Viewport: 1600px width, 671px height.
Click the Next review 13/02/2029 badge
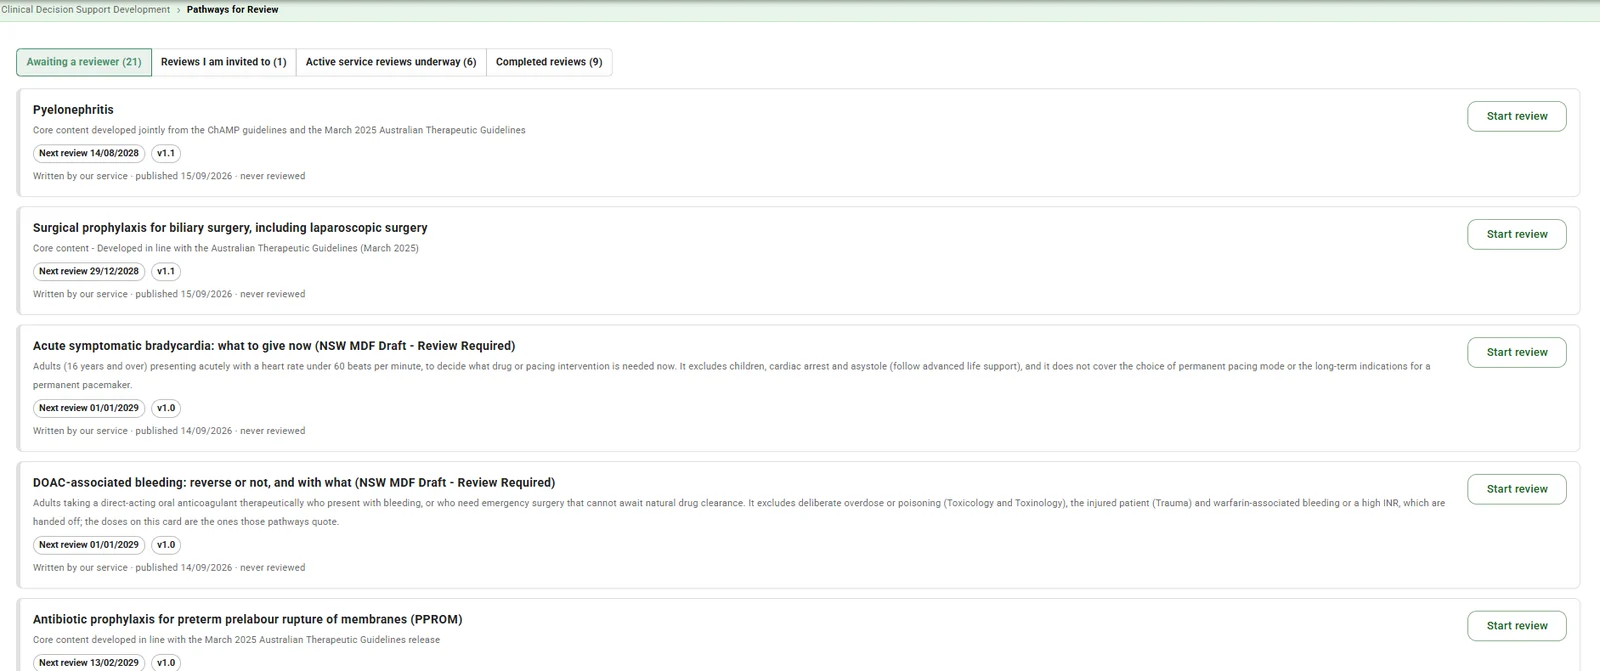coord(89,663)
